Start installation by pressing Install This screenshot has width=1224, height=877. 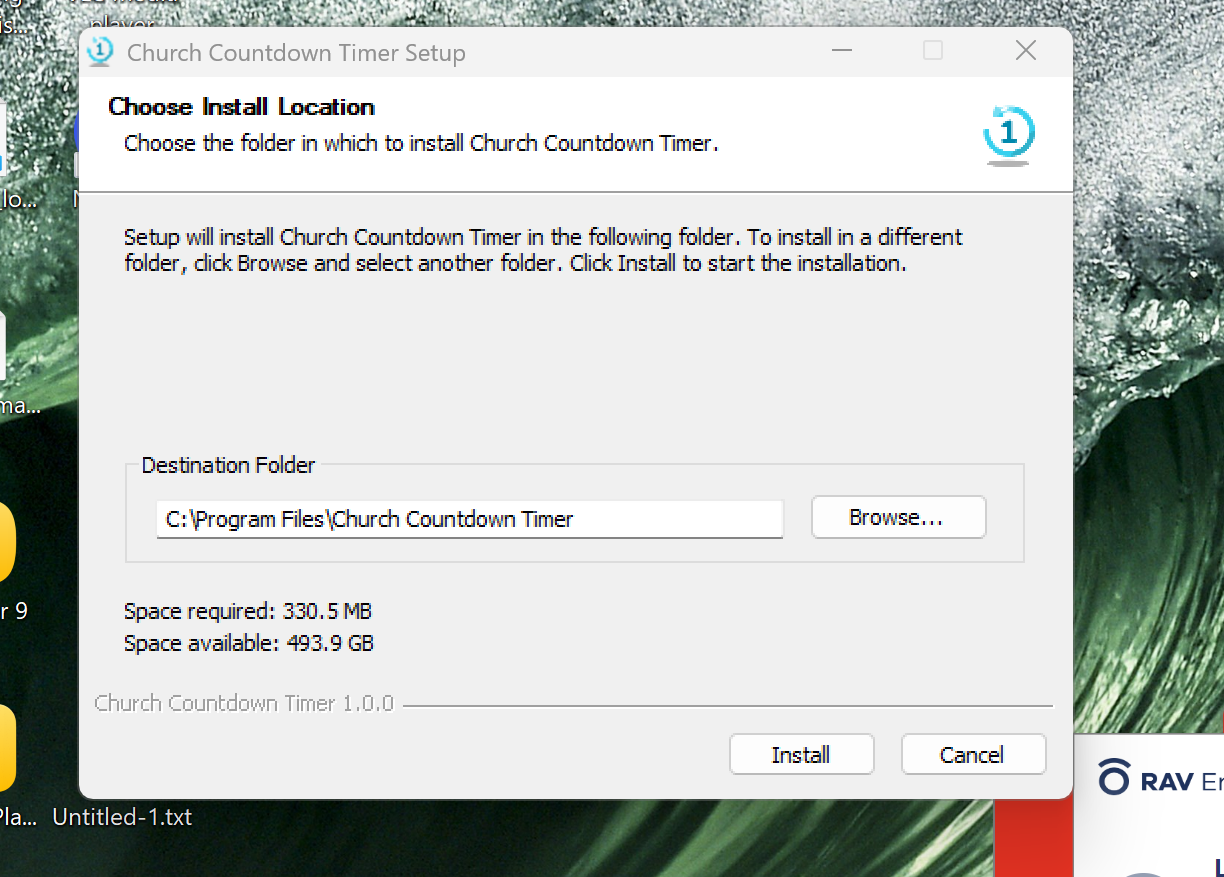click(x=801, y=754)
